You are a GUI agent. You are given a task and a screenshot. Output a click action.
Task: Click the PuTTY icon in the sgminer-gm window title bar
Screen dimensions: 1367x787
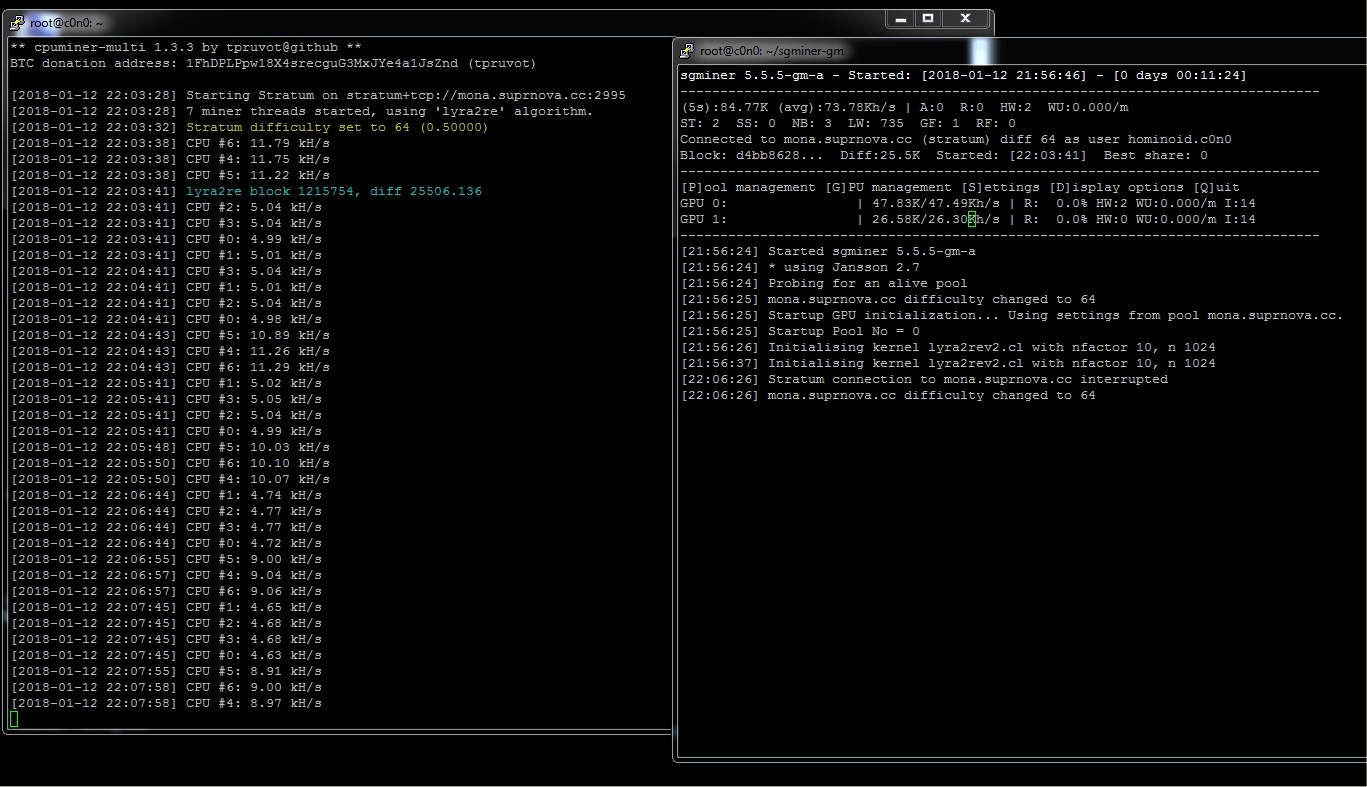coord(688,51)
